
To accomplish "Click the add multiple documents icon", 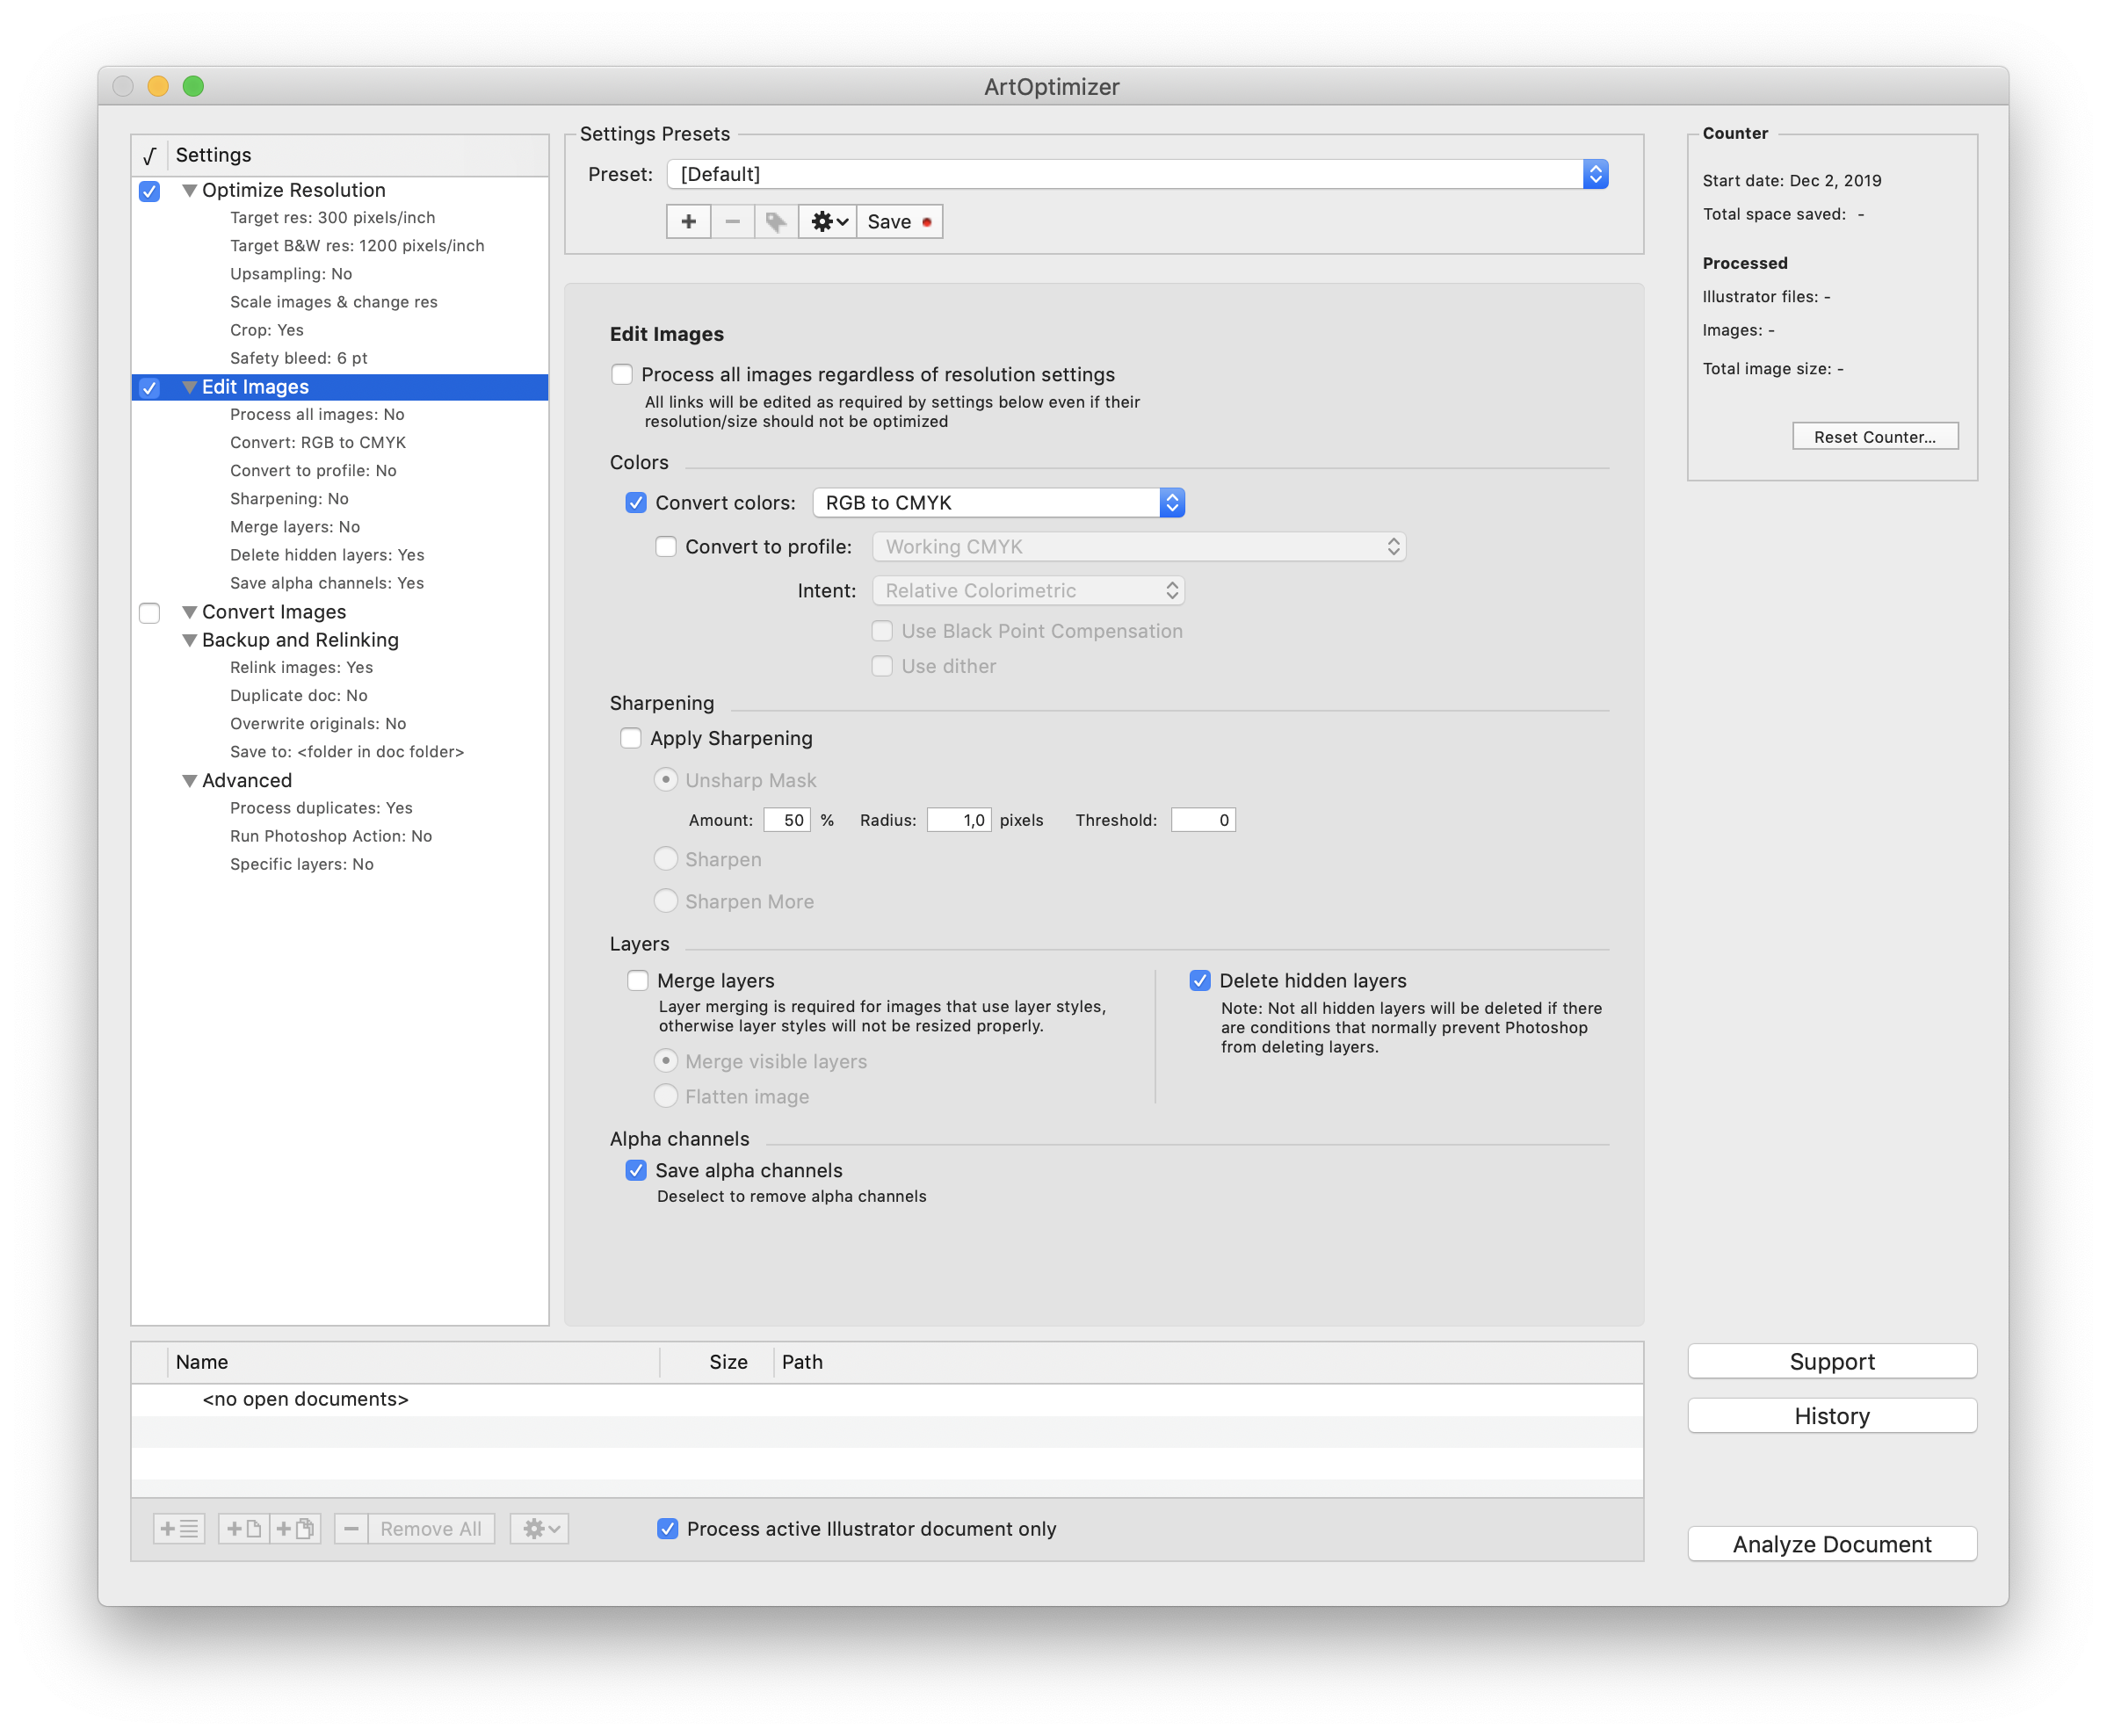I will (295, 1528).
